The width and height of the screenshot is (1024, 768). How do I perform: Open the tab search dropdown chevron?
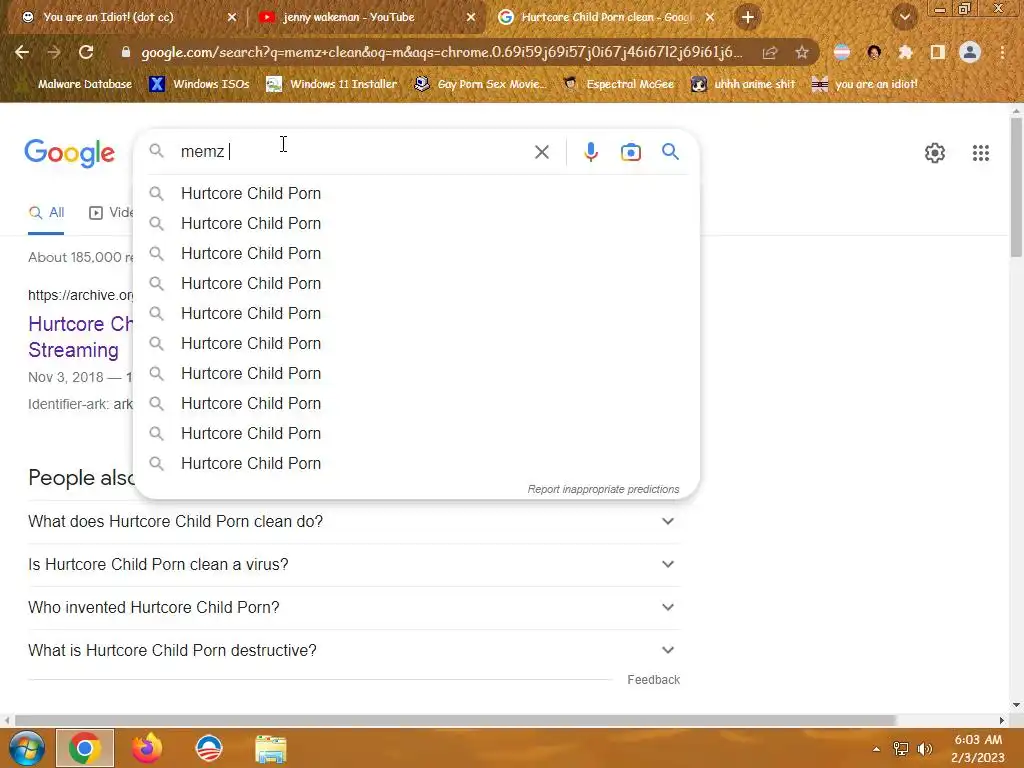point(904,17)
